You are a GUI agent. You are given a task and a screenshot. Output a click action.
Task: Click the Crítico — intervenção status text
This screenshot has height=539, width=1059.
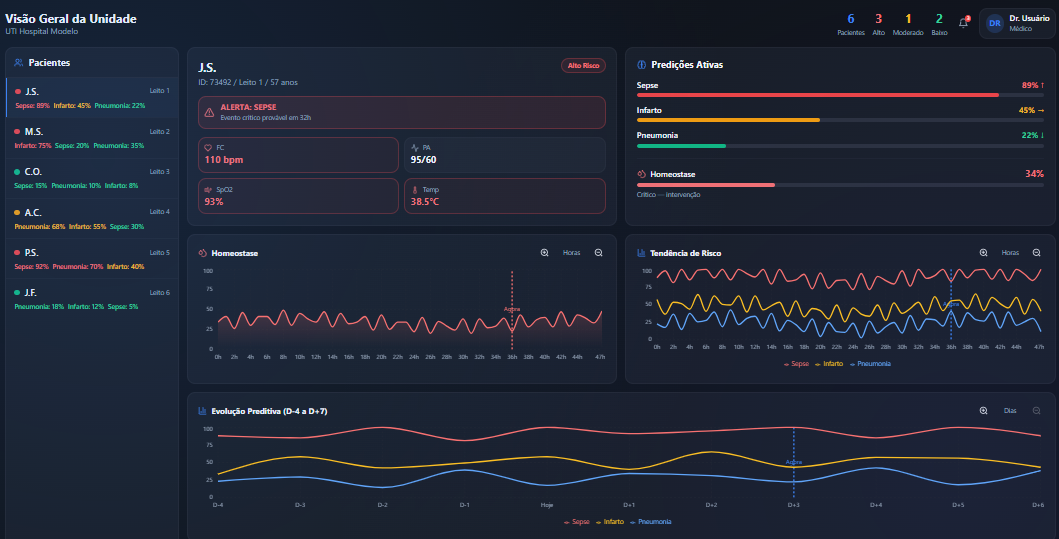click(x=668, y=195)
